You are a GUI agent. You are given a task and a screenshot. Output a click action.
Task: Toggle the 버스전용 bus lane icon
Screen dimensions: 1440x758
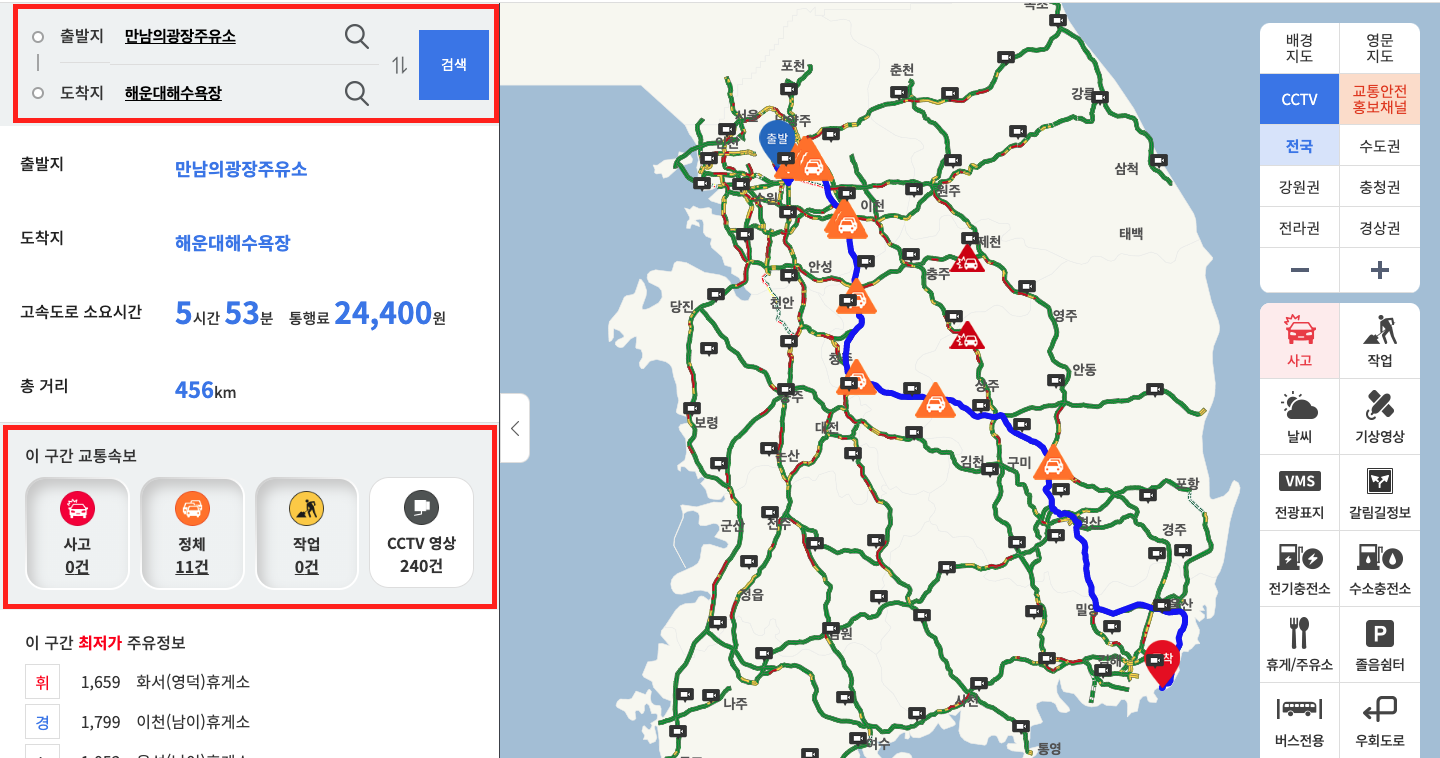1299,720
